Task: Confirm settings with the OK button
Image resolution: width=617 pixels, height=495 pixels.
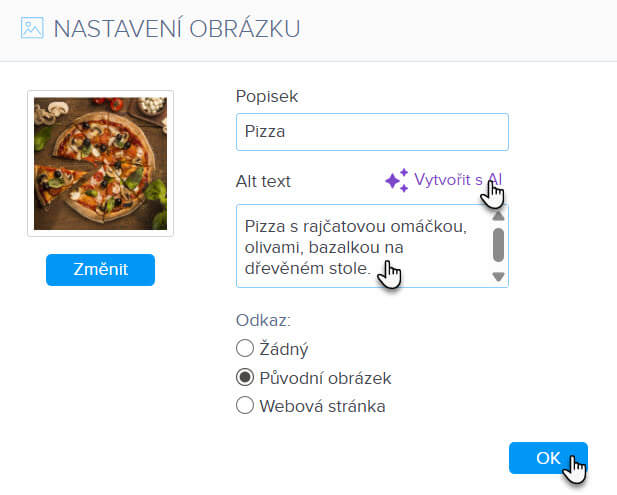Action: click(x=548, y=458)
